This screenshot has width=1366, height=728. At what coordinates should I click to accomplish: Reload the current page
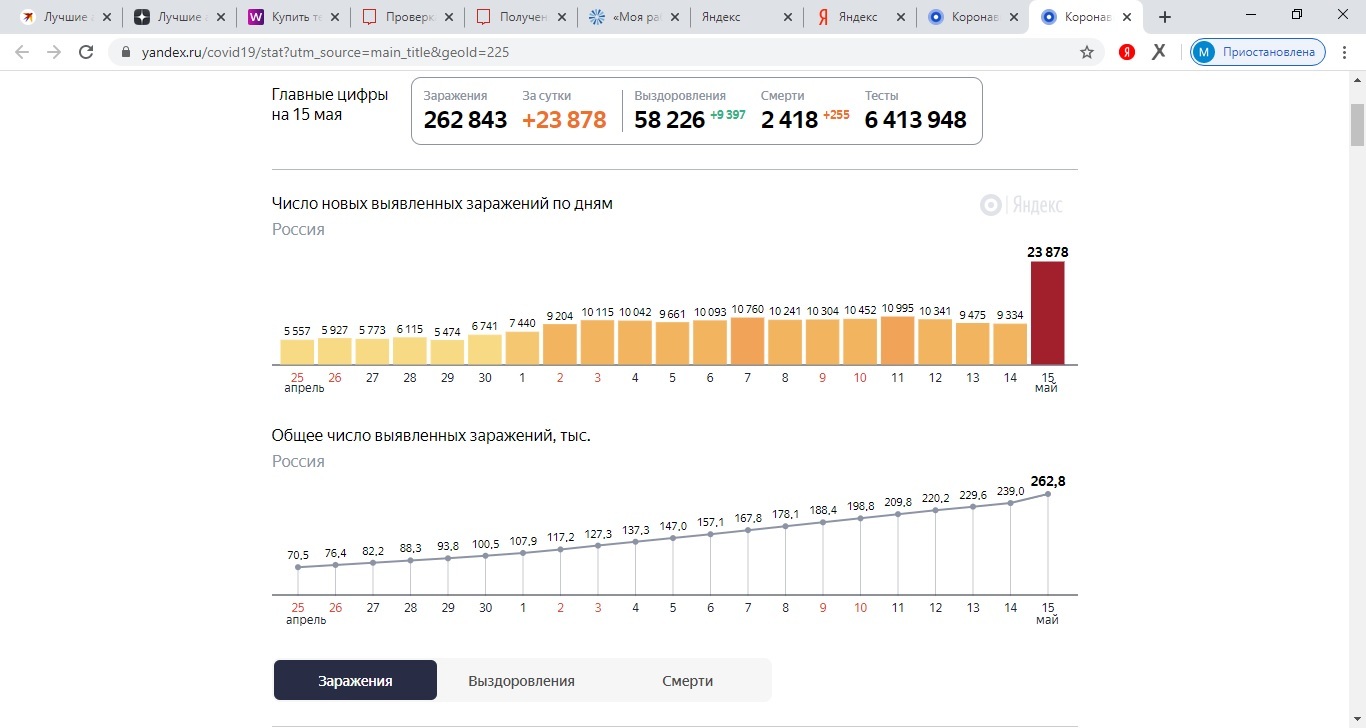[86, 52]
